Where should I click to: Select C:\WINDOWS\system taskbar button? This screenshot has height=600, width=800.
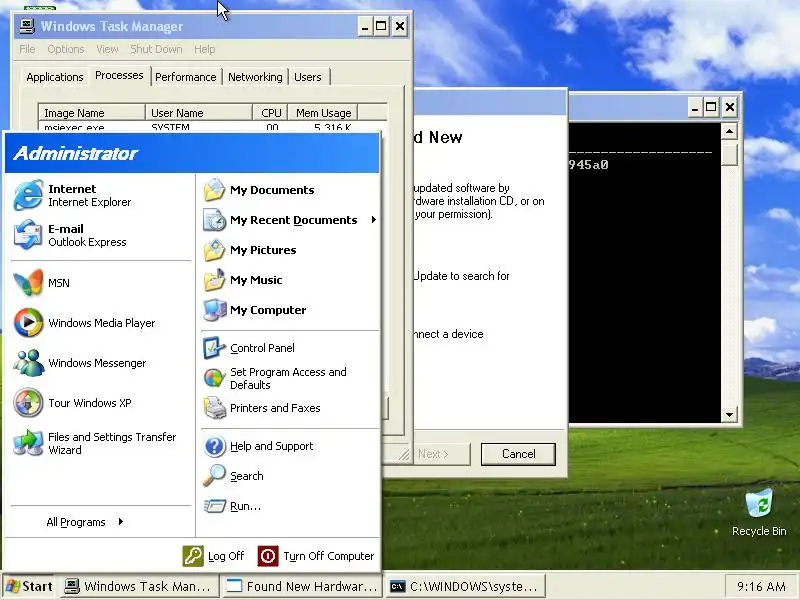(x=464, y=586)
